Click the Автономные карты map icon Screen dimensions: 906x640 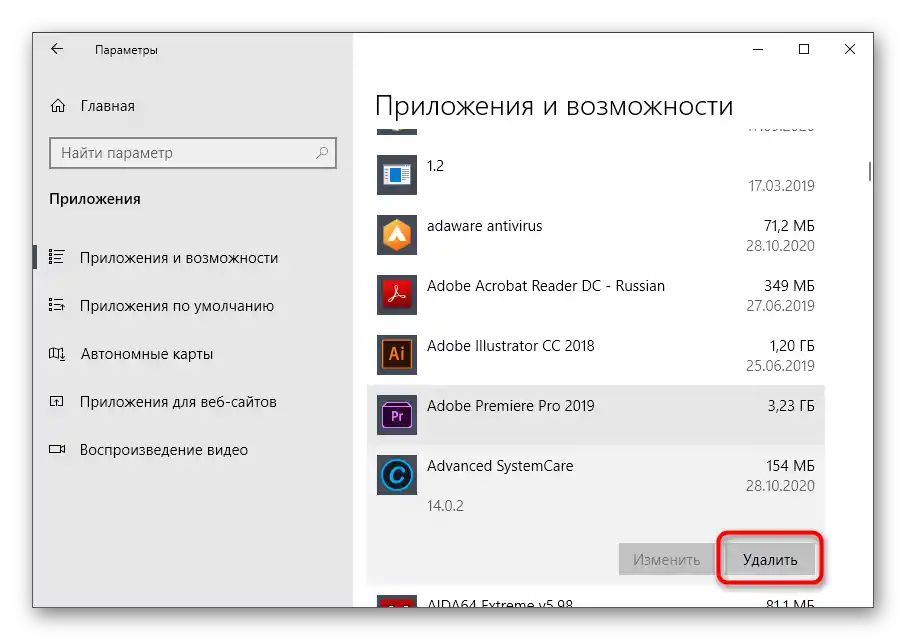tap(57, 353)
